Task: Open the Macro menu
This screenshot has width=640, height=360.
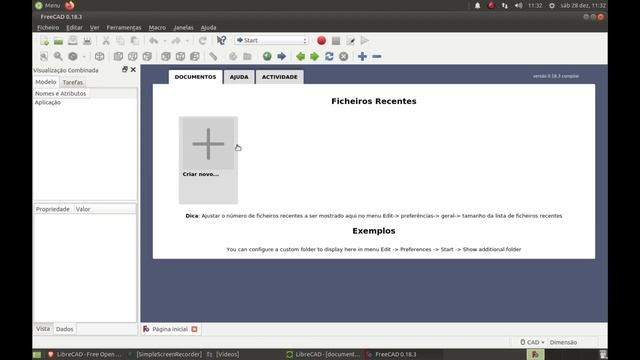Action: click(x=157, y=27)
